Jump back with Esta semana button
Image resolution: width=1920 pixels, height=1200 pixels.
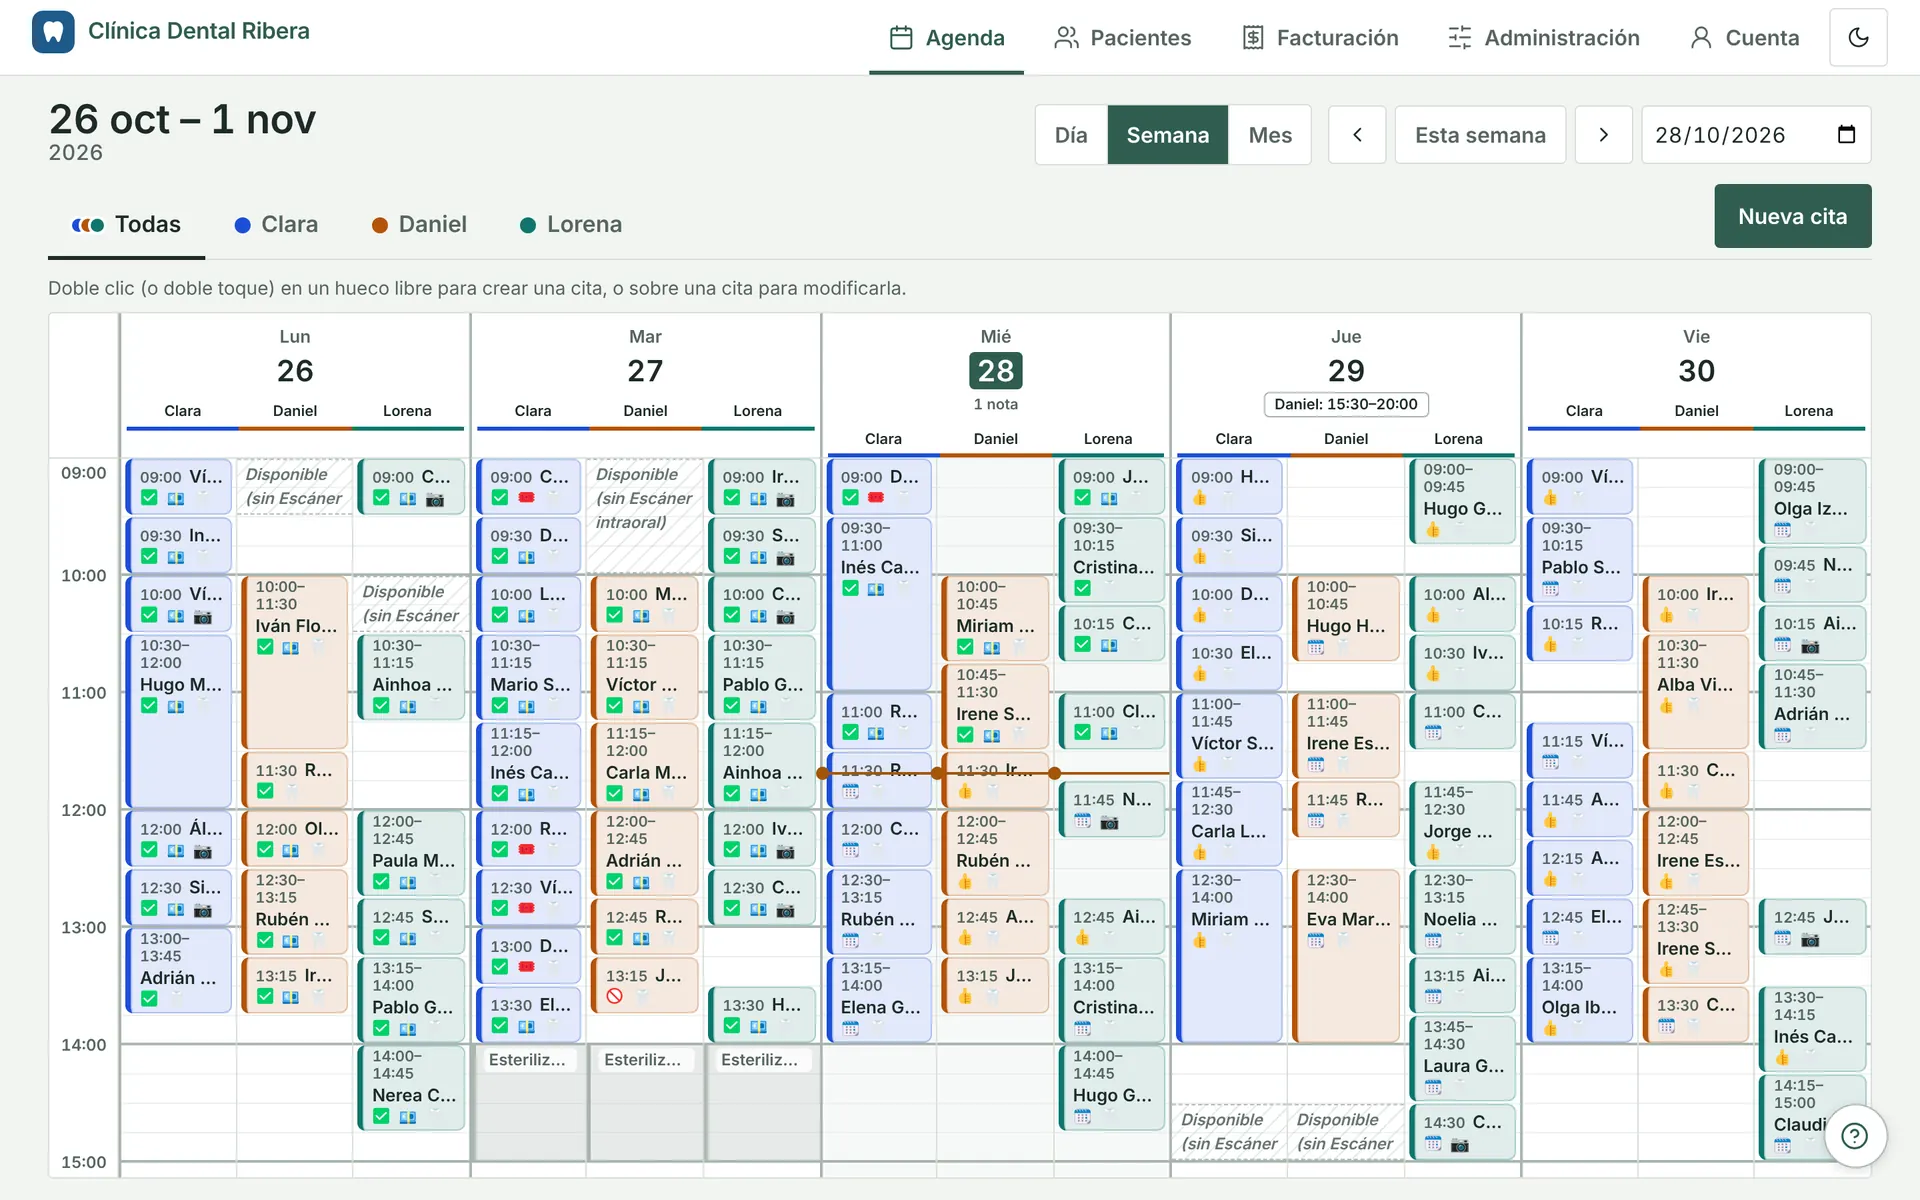pyautogui.click(x=1480, y=135)
